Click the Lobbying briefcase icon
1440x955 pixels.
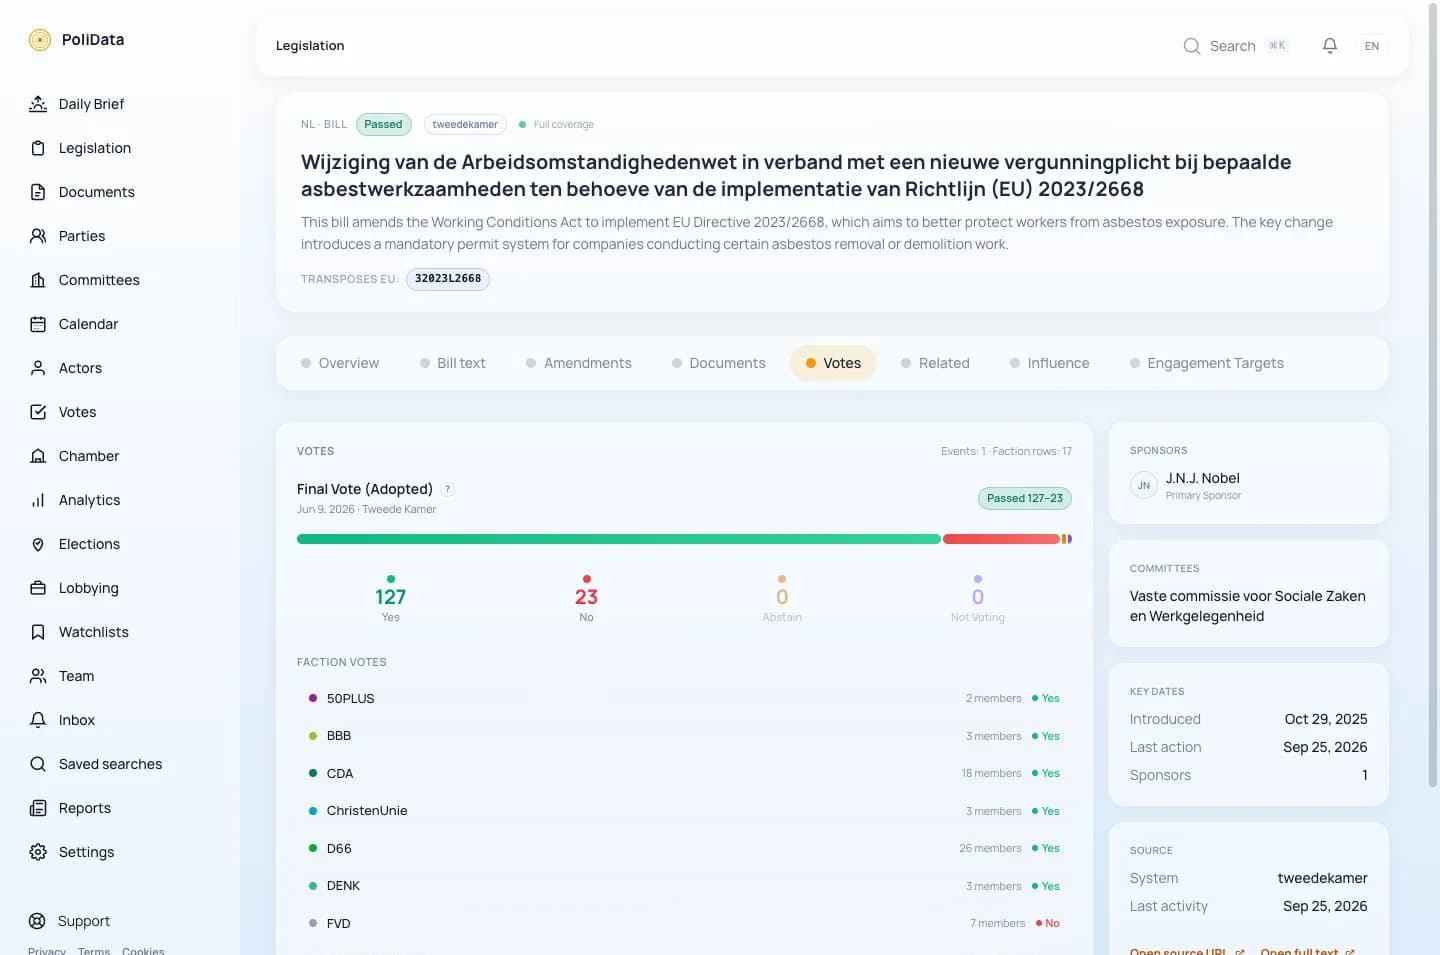click(38, 588)
